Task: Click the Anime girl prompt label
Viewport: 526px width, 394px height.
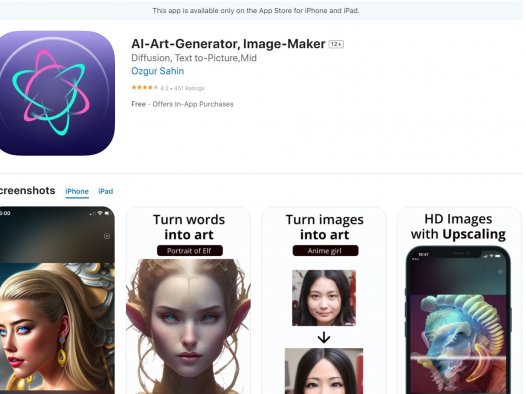Action: pyautogui.click(x=325, y=251)
